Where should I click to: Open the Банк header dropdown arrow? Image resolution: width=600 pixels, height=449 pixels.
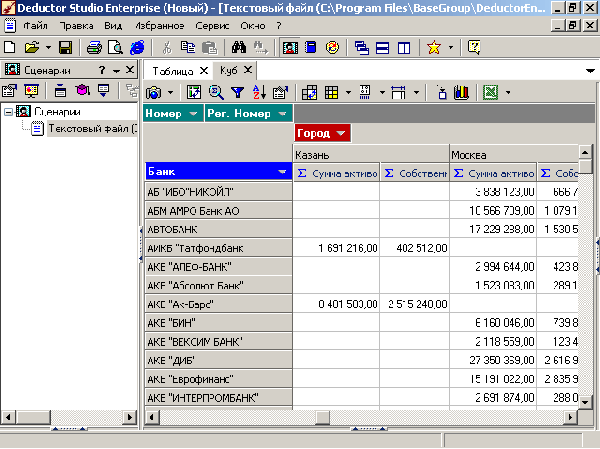283,172
